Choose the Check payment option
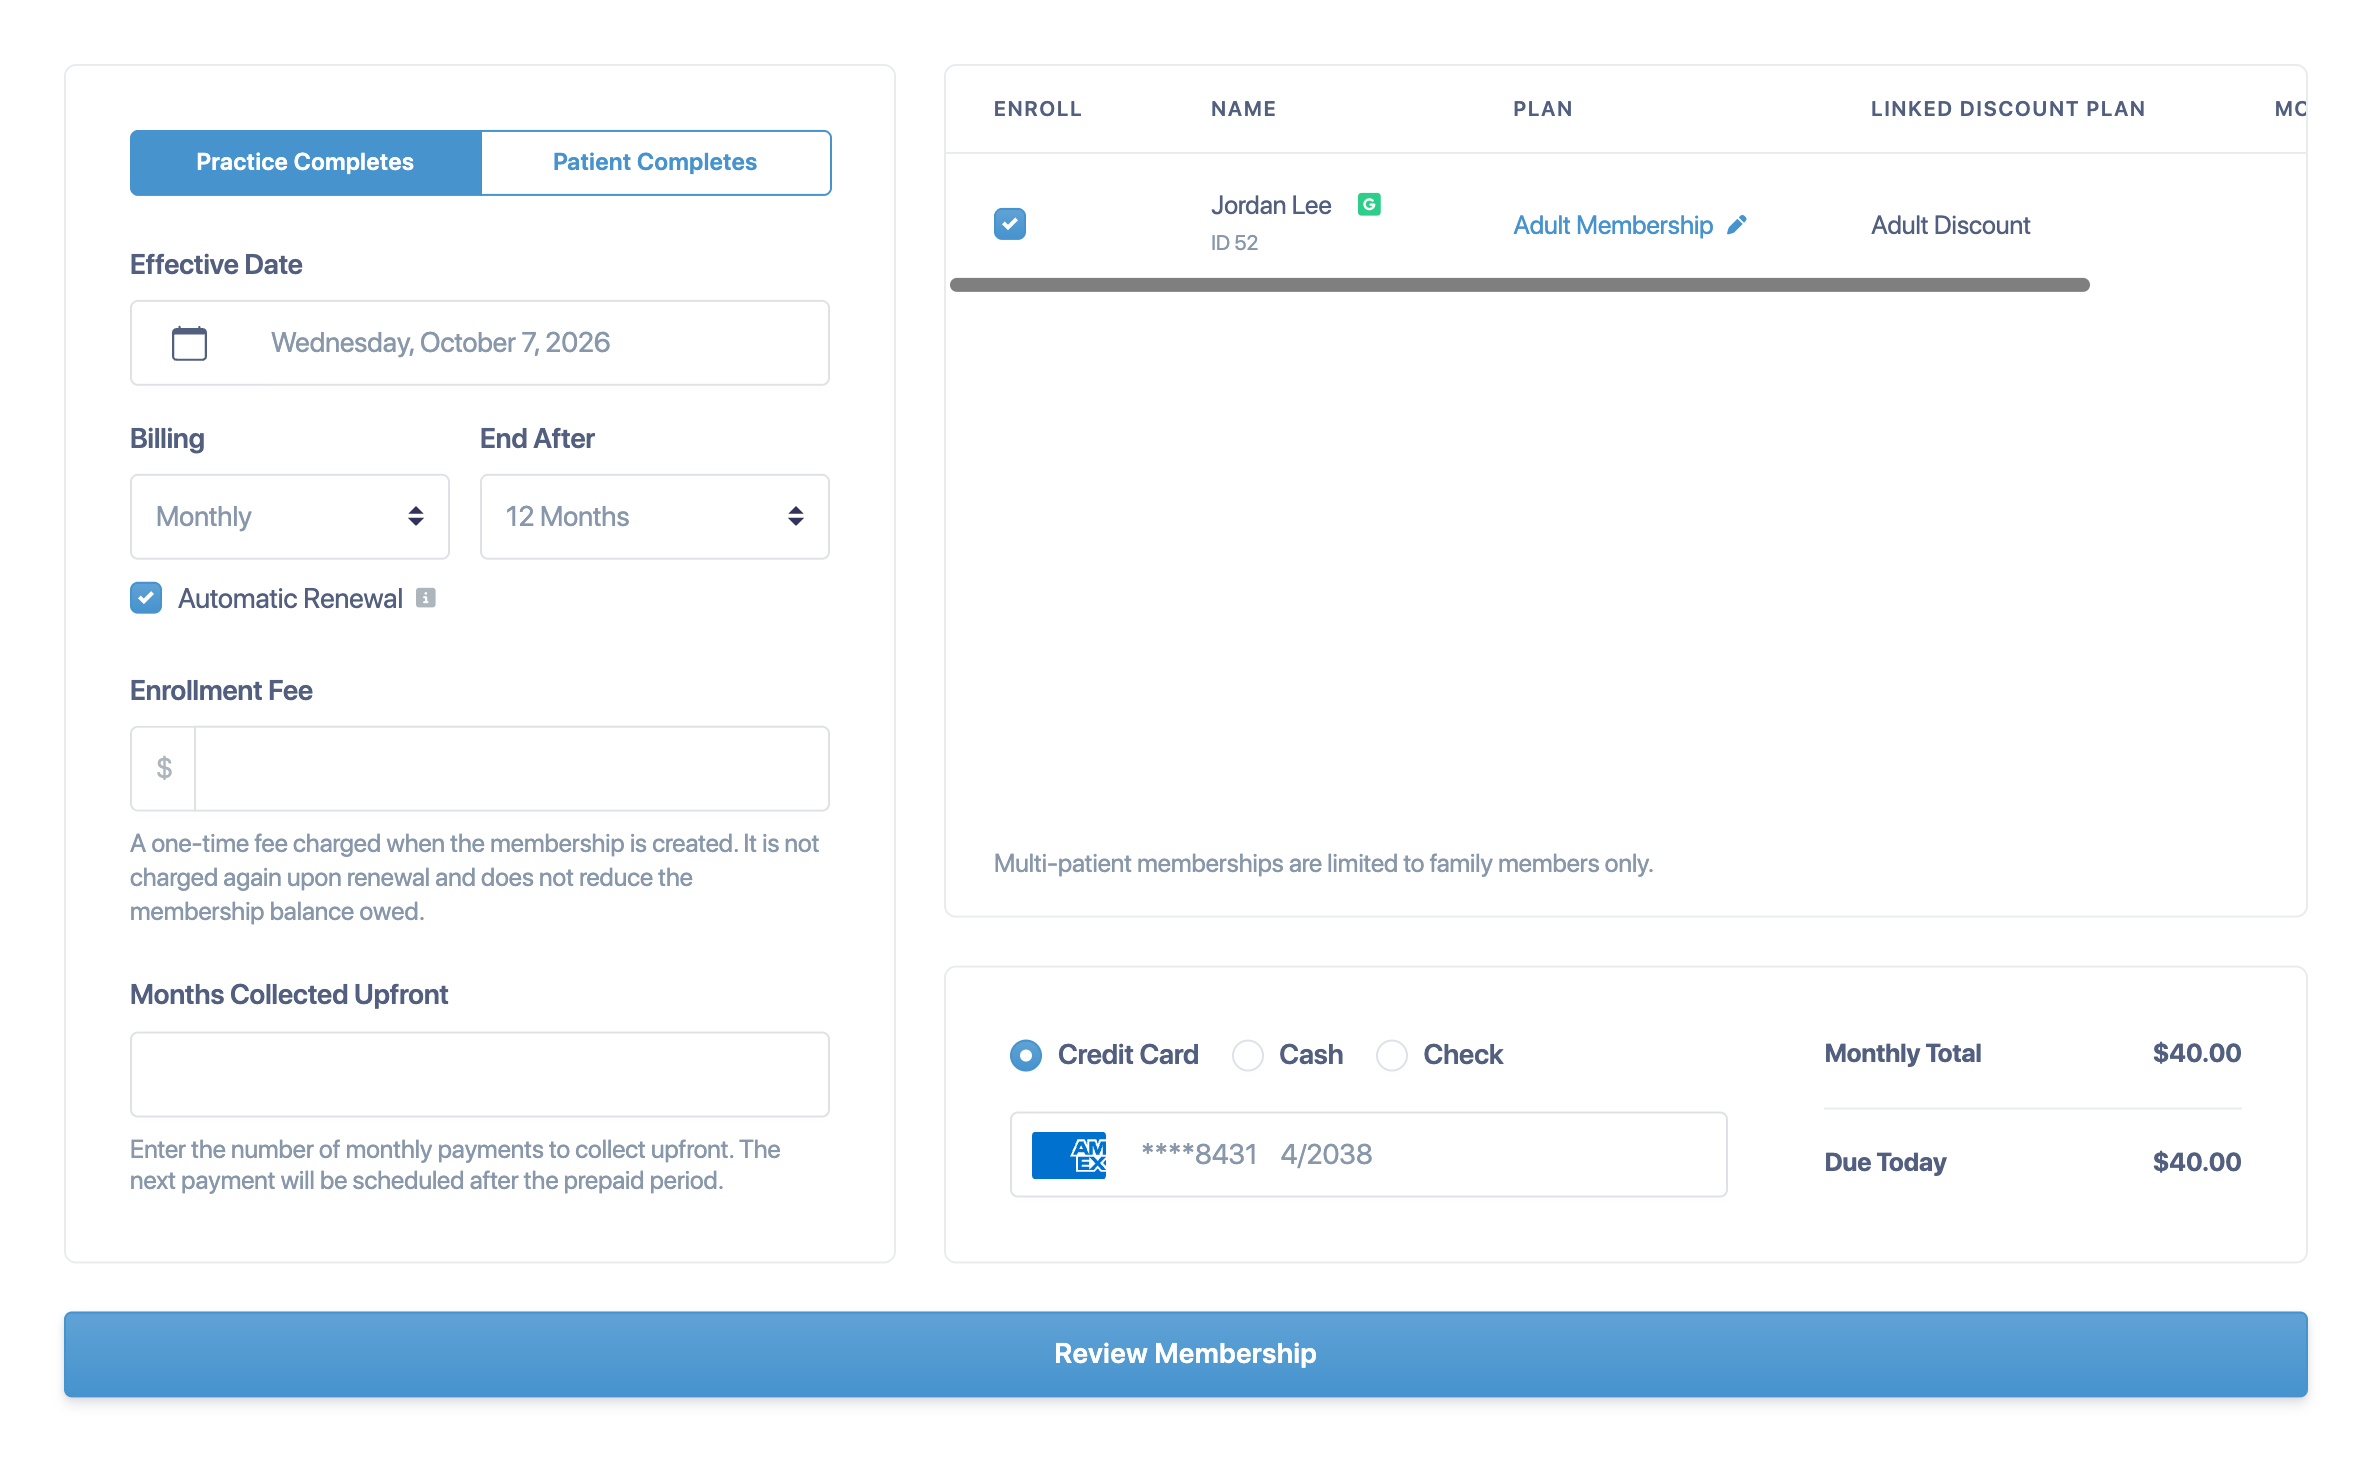The height and width of the screenshot is (1462, 2372). click(1392, 1055)
